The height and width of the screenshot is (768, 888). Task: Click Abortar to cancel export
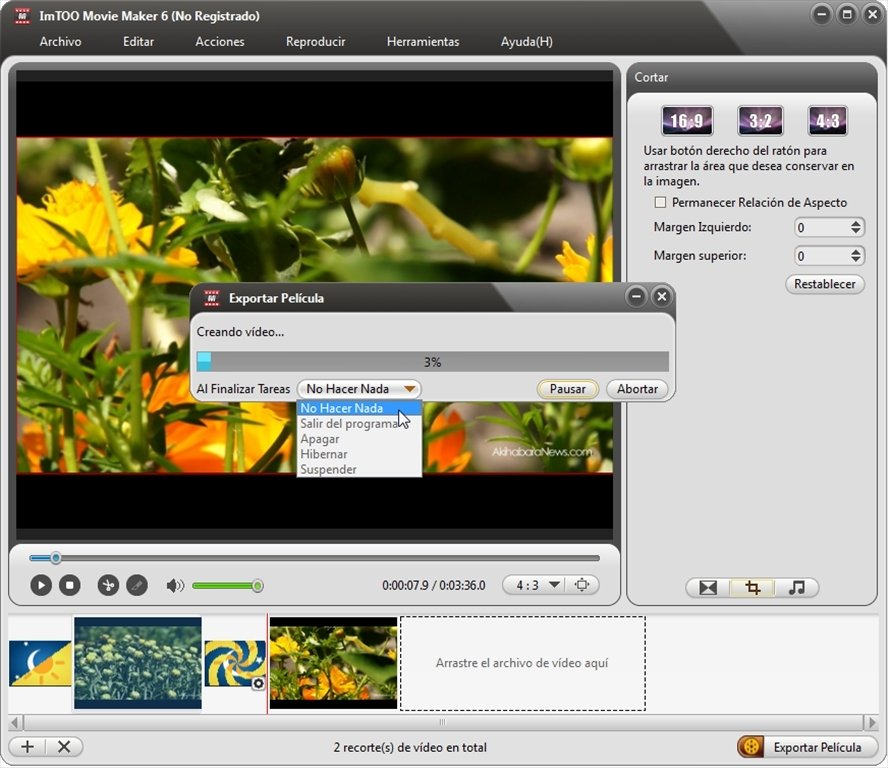coord(637,389)
